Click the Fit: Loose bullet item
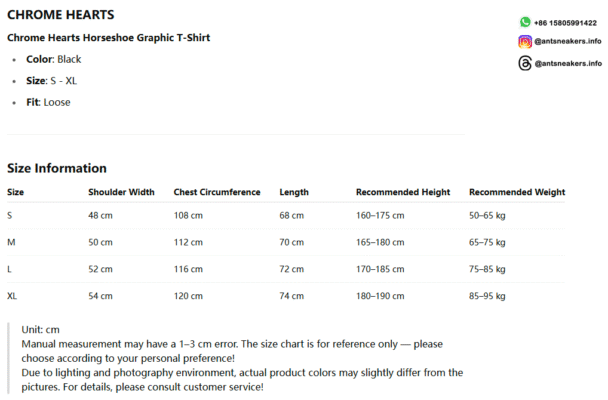The width and height of the screenshot is (608, 400). [48, 102]
